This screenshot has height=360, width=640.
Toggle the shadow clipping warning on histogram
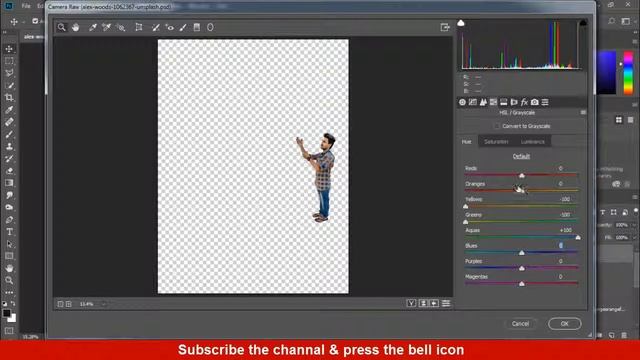tap(461, 23)
